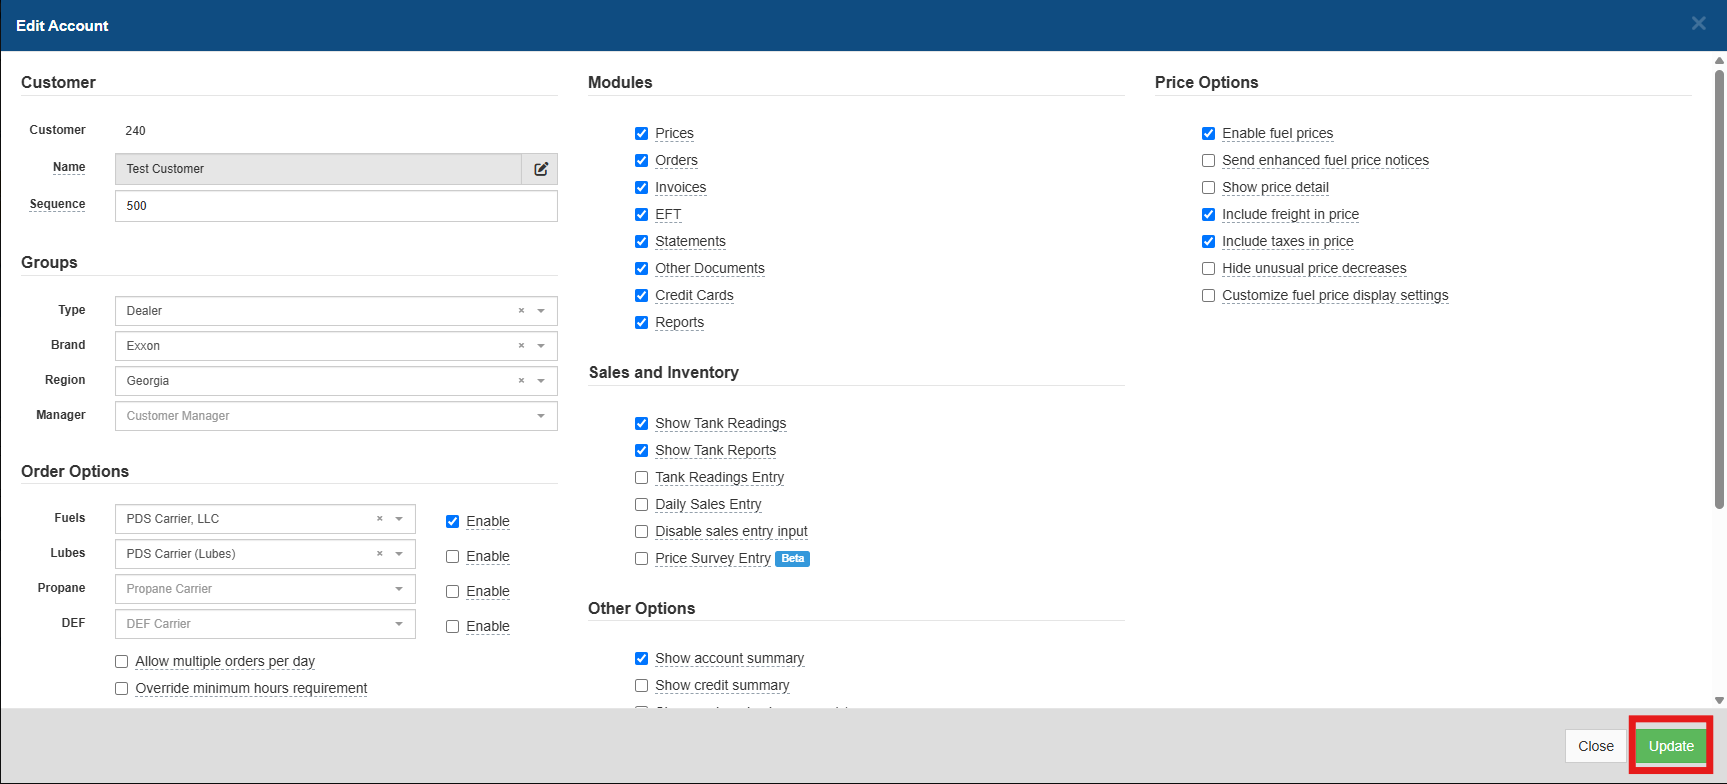Uncheck the Orders module
Viewport: 1727px width, 784px height.
641,161
